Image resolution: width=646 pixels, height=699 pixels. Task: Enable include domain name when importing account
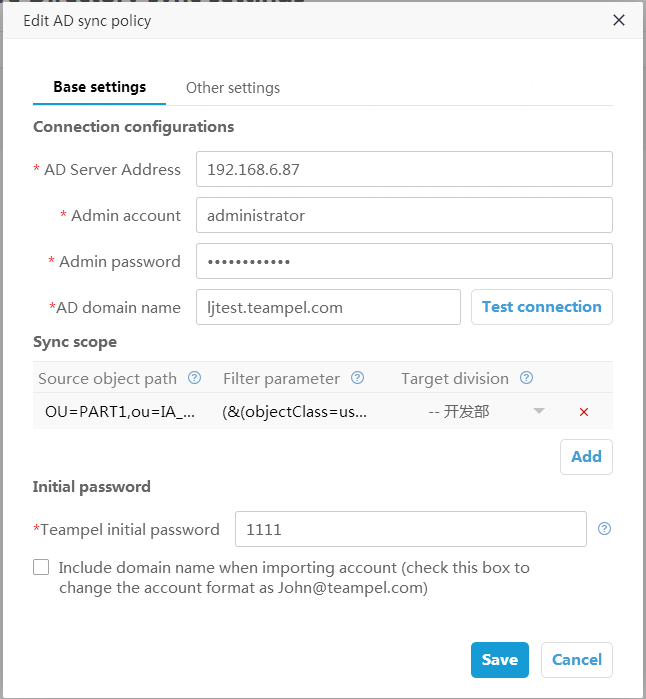coord(41,568)
